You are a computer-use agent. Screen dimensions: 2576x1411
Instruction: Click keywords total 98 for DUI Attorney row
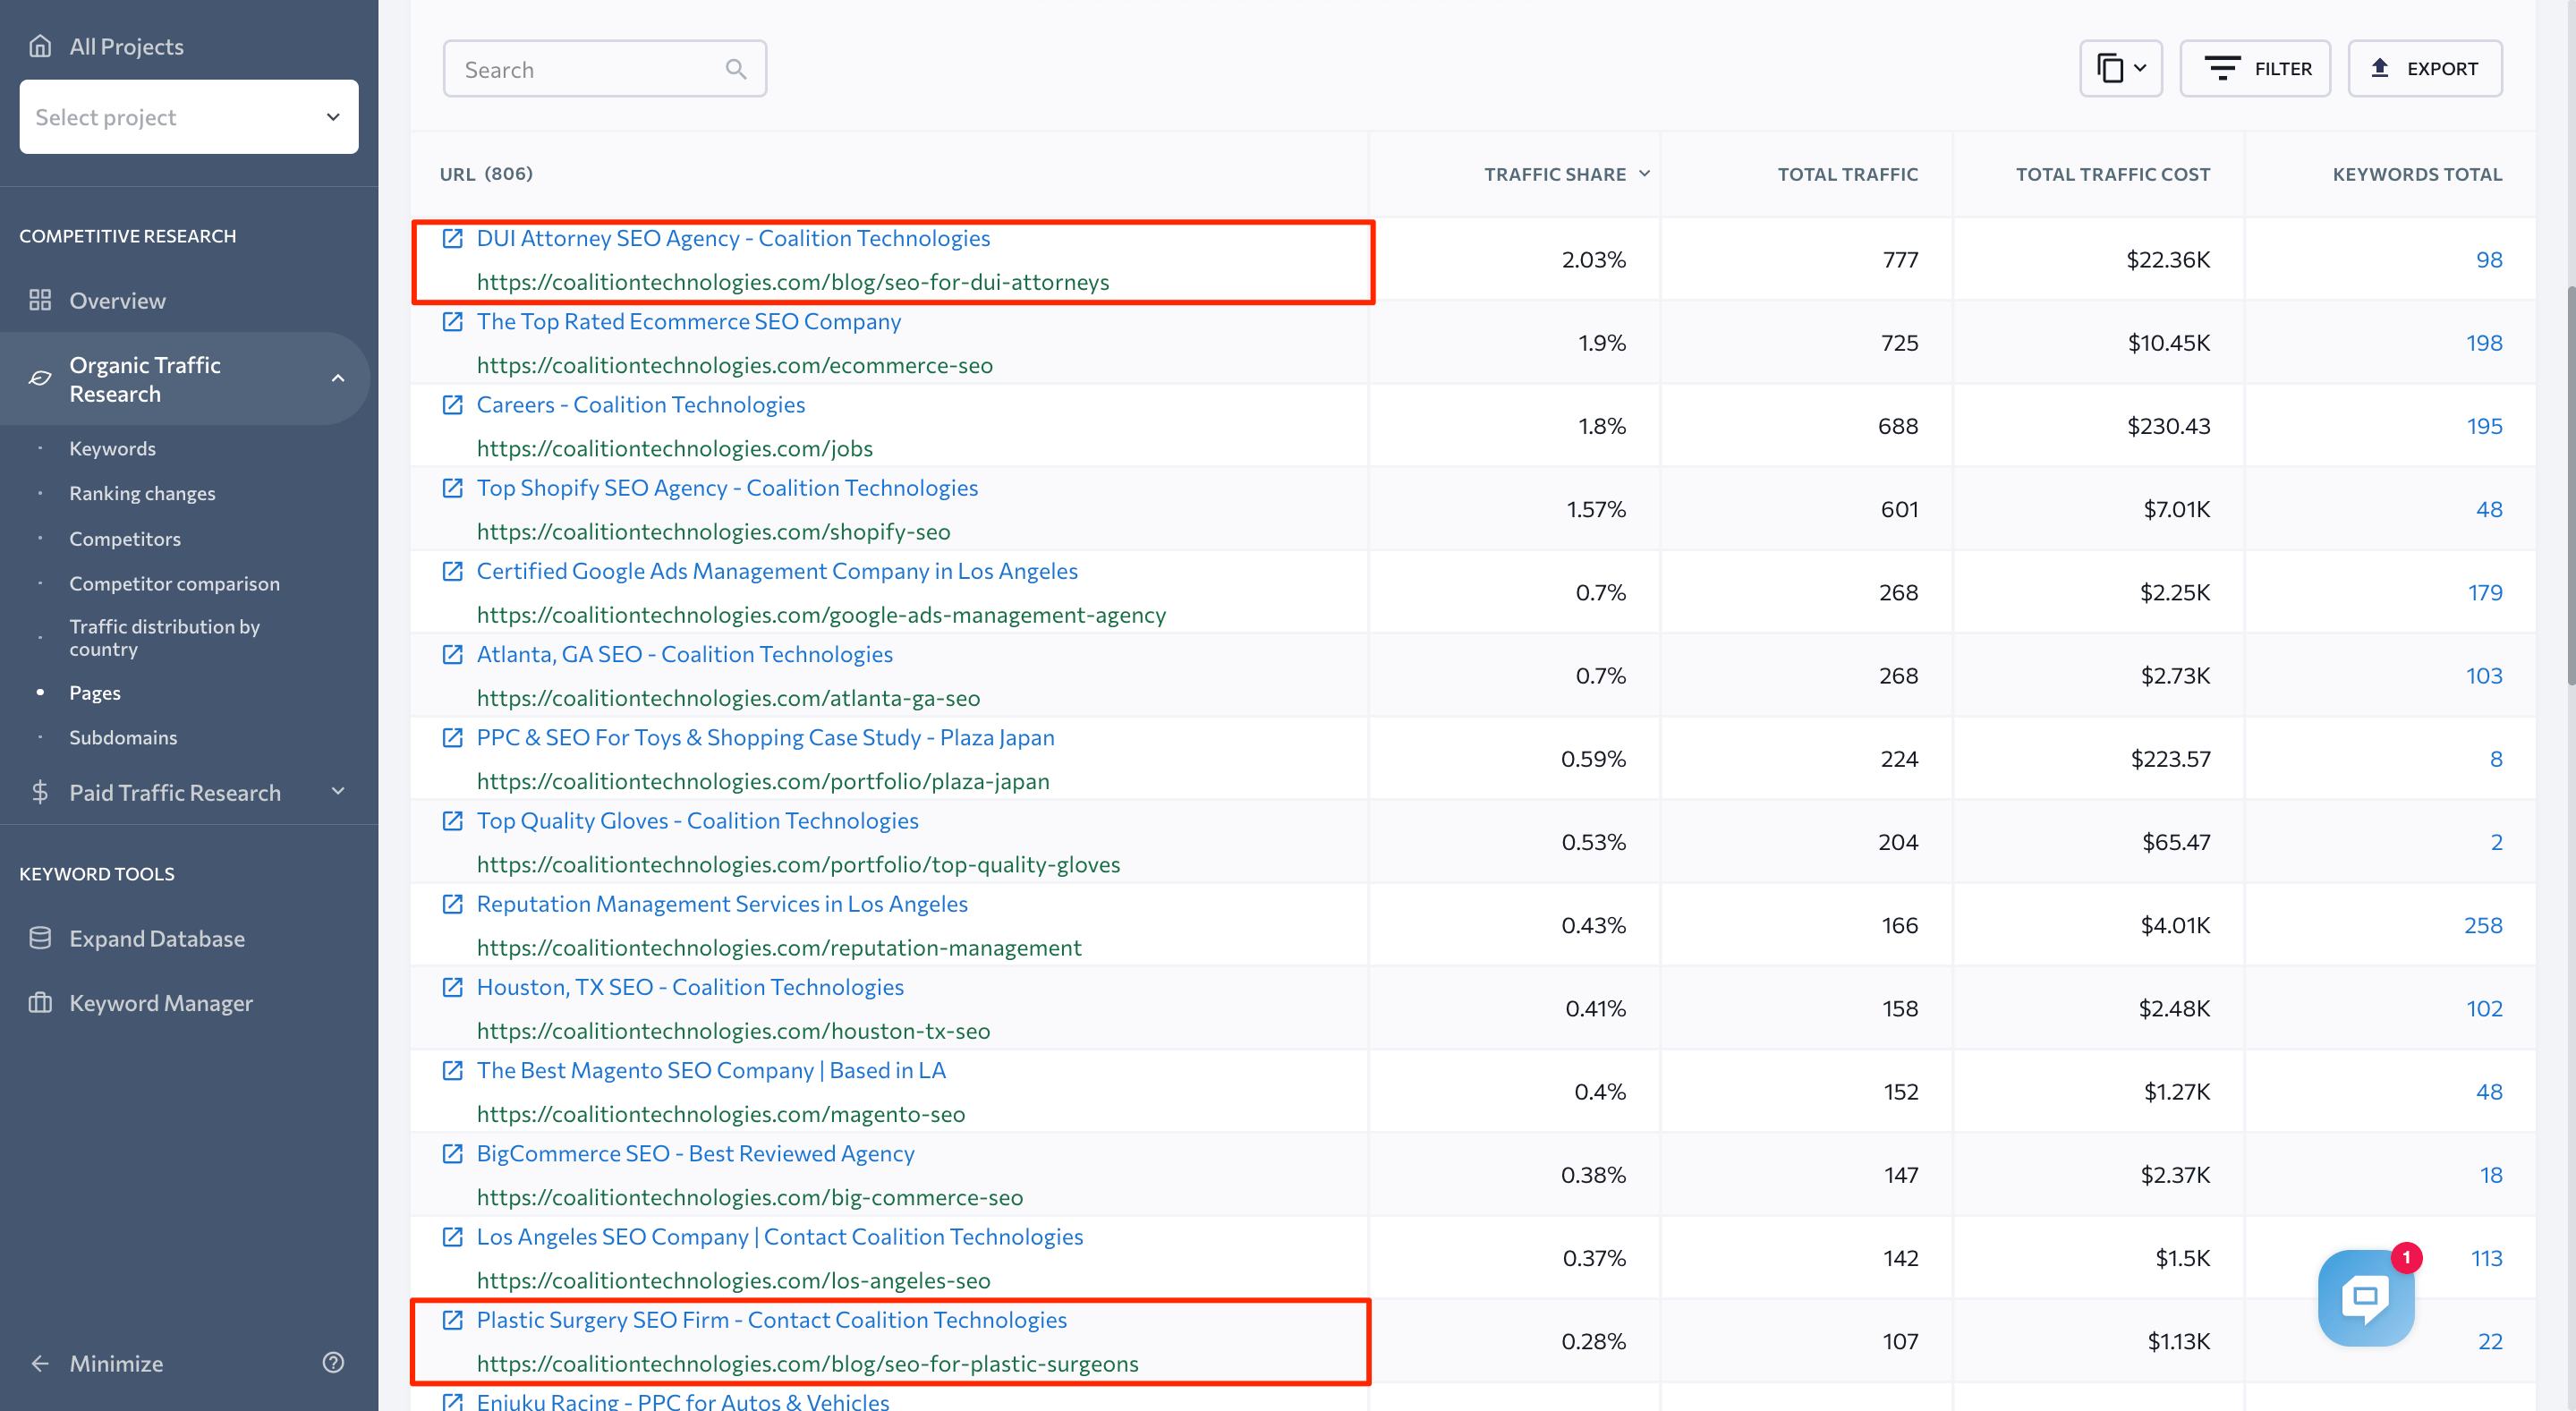(2489, 259)
